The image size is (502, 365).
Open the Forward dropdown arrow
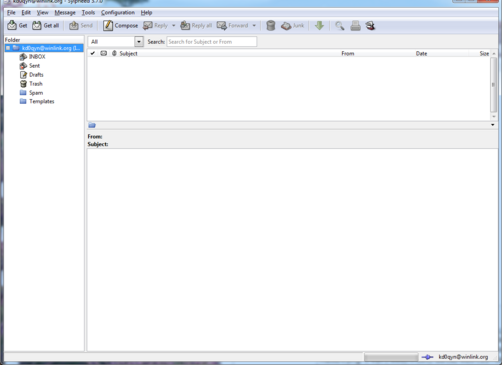254,26
